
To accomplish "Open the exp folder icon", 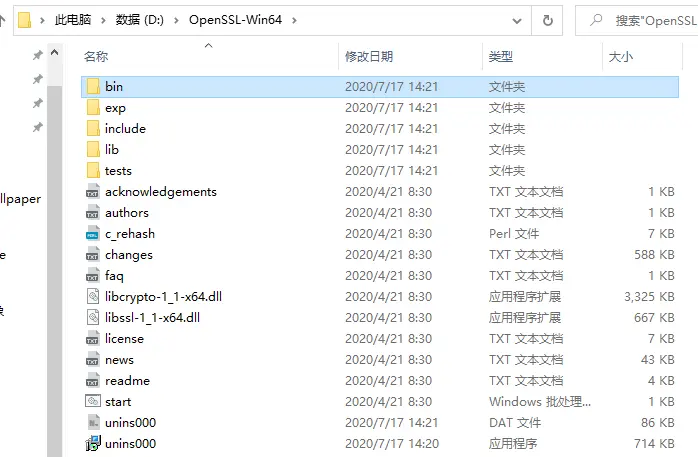I will pos(93,107).
